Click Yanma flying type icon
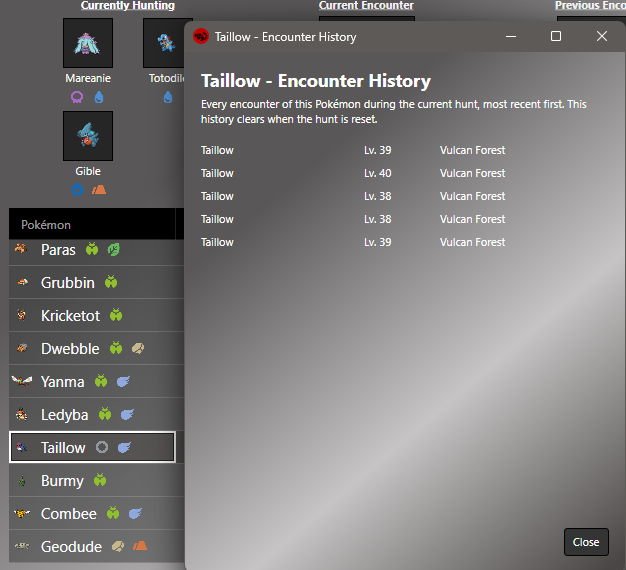Screen dimensions: 626x570 [x=123, y=382]
